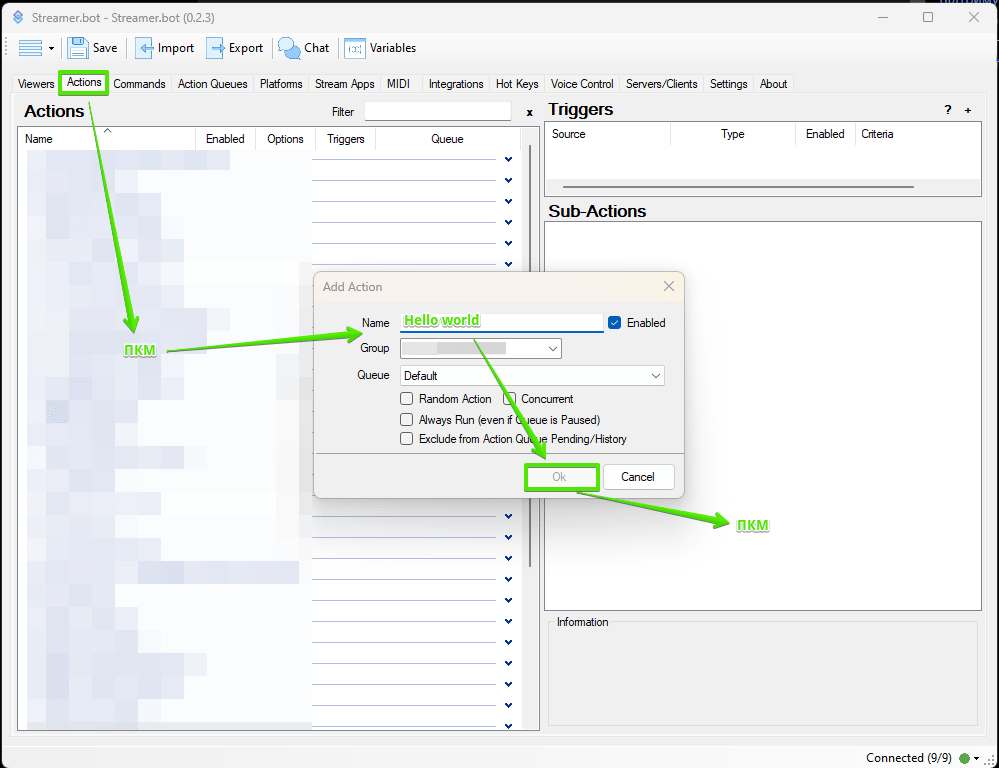Image resolution: width=999 pixels, height=768 pixels.
Task: Open the Voice Control tab
Action: click(x=582, y=83)
